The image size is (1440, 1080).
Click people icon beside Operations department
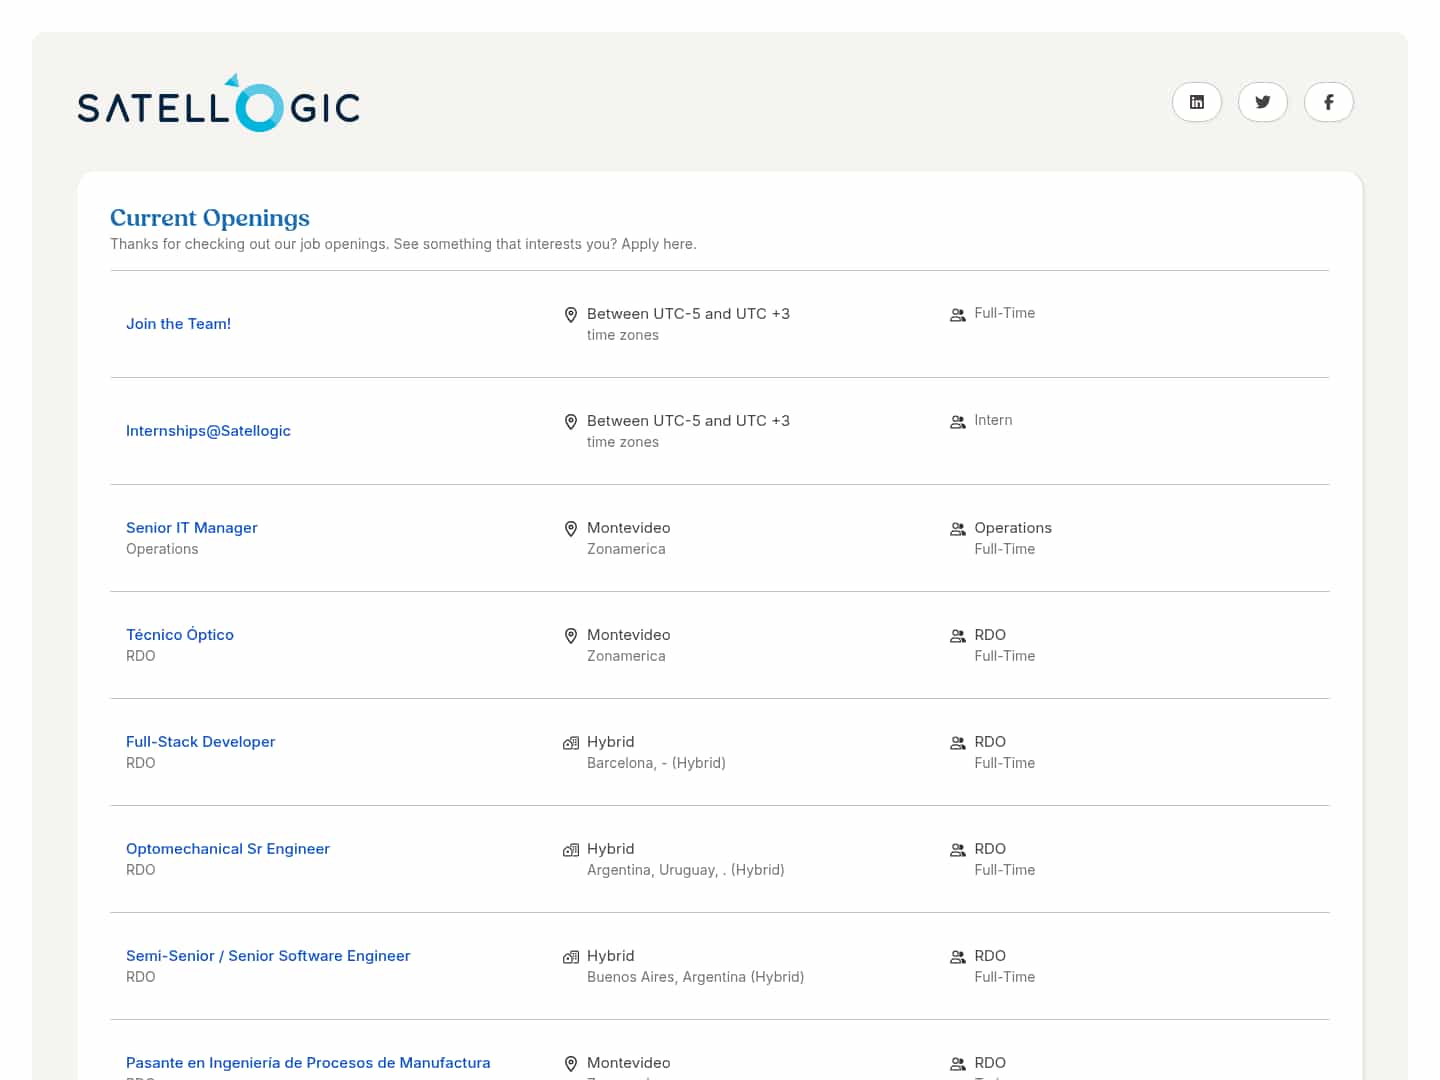(x=958, y=529)
